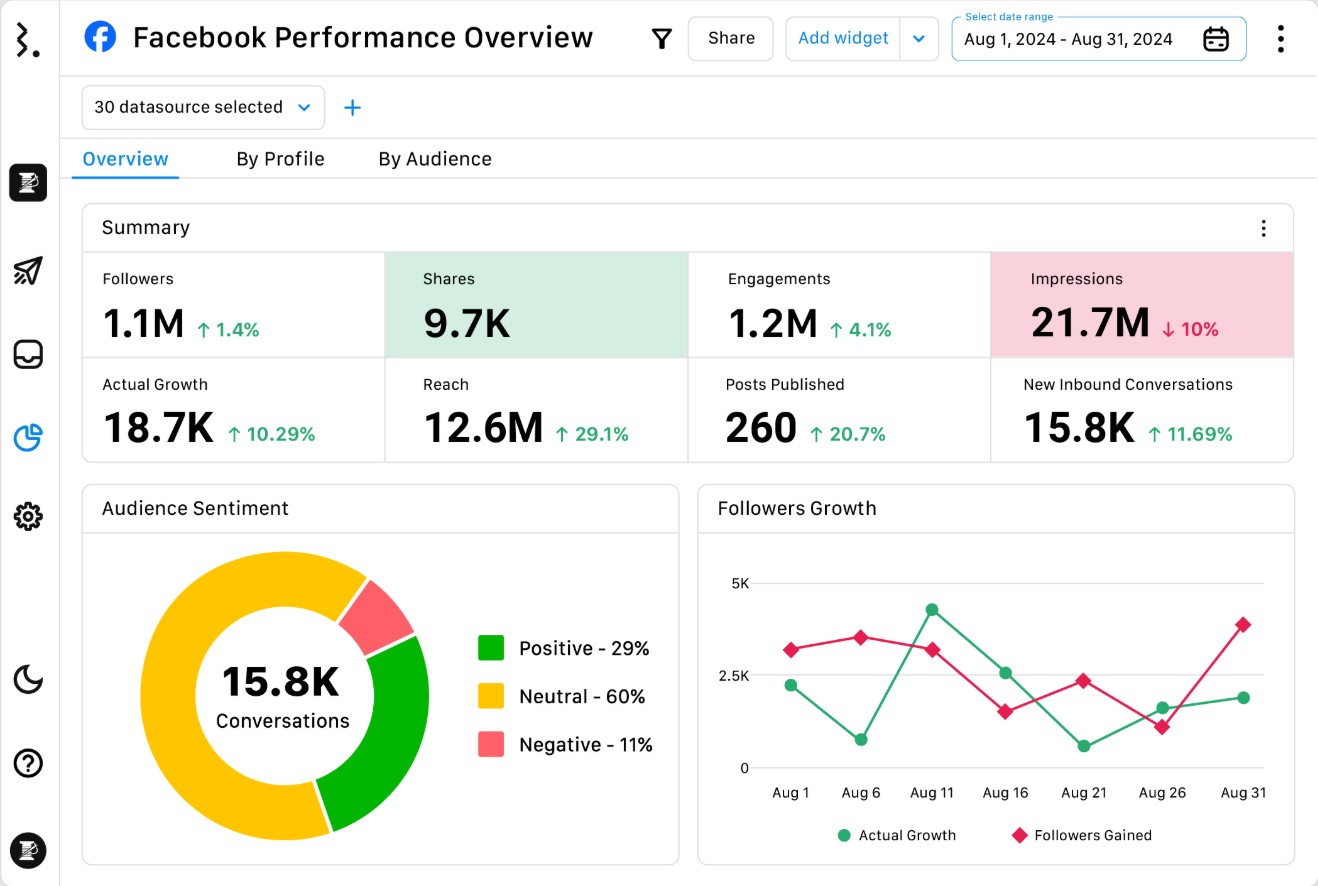Image resolution: width=1318 pixels, height=886 pixels.
Task: Expand the Add widget dropdown arrow
Action: click(x=919, y=39)
